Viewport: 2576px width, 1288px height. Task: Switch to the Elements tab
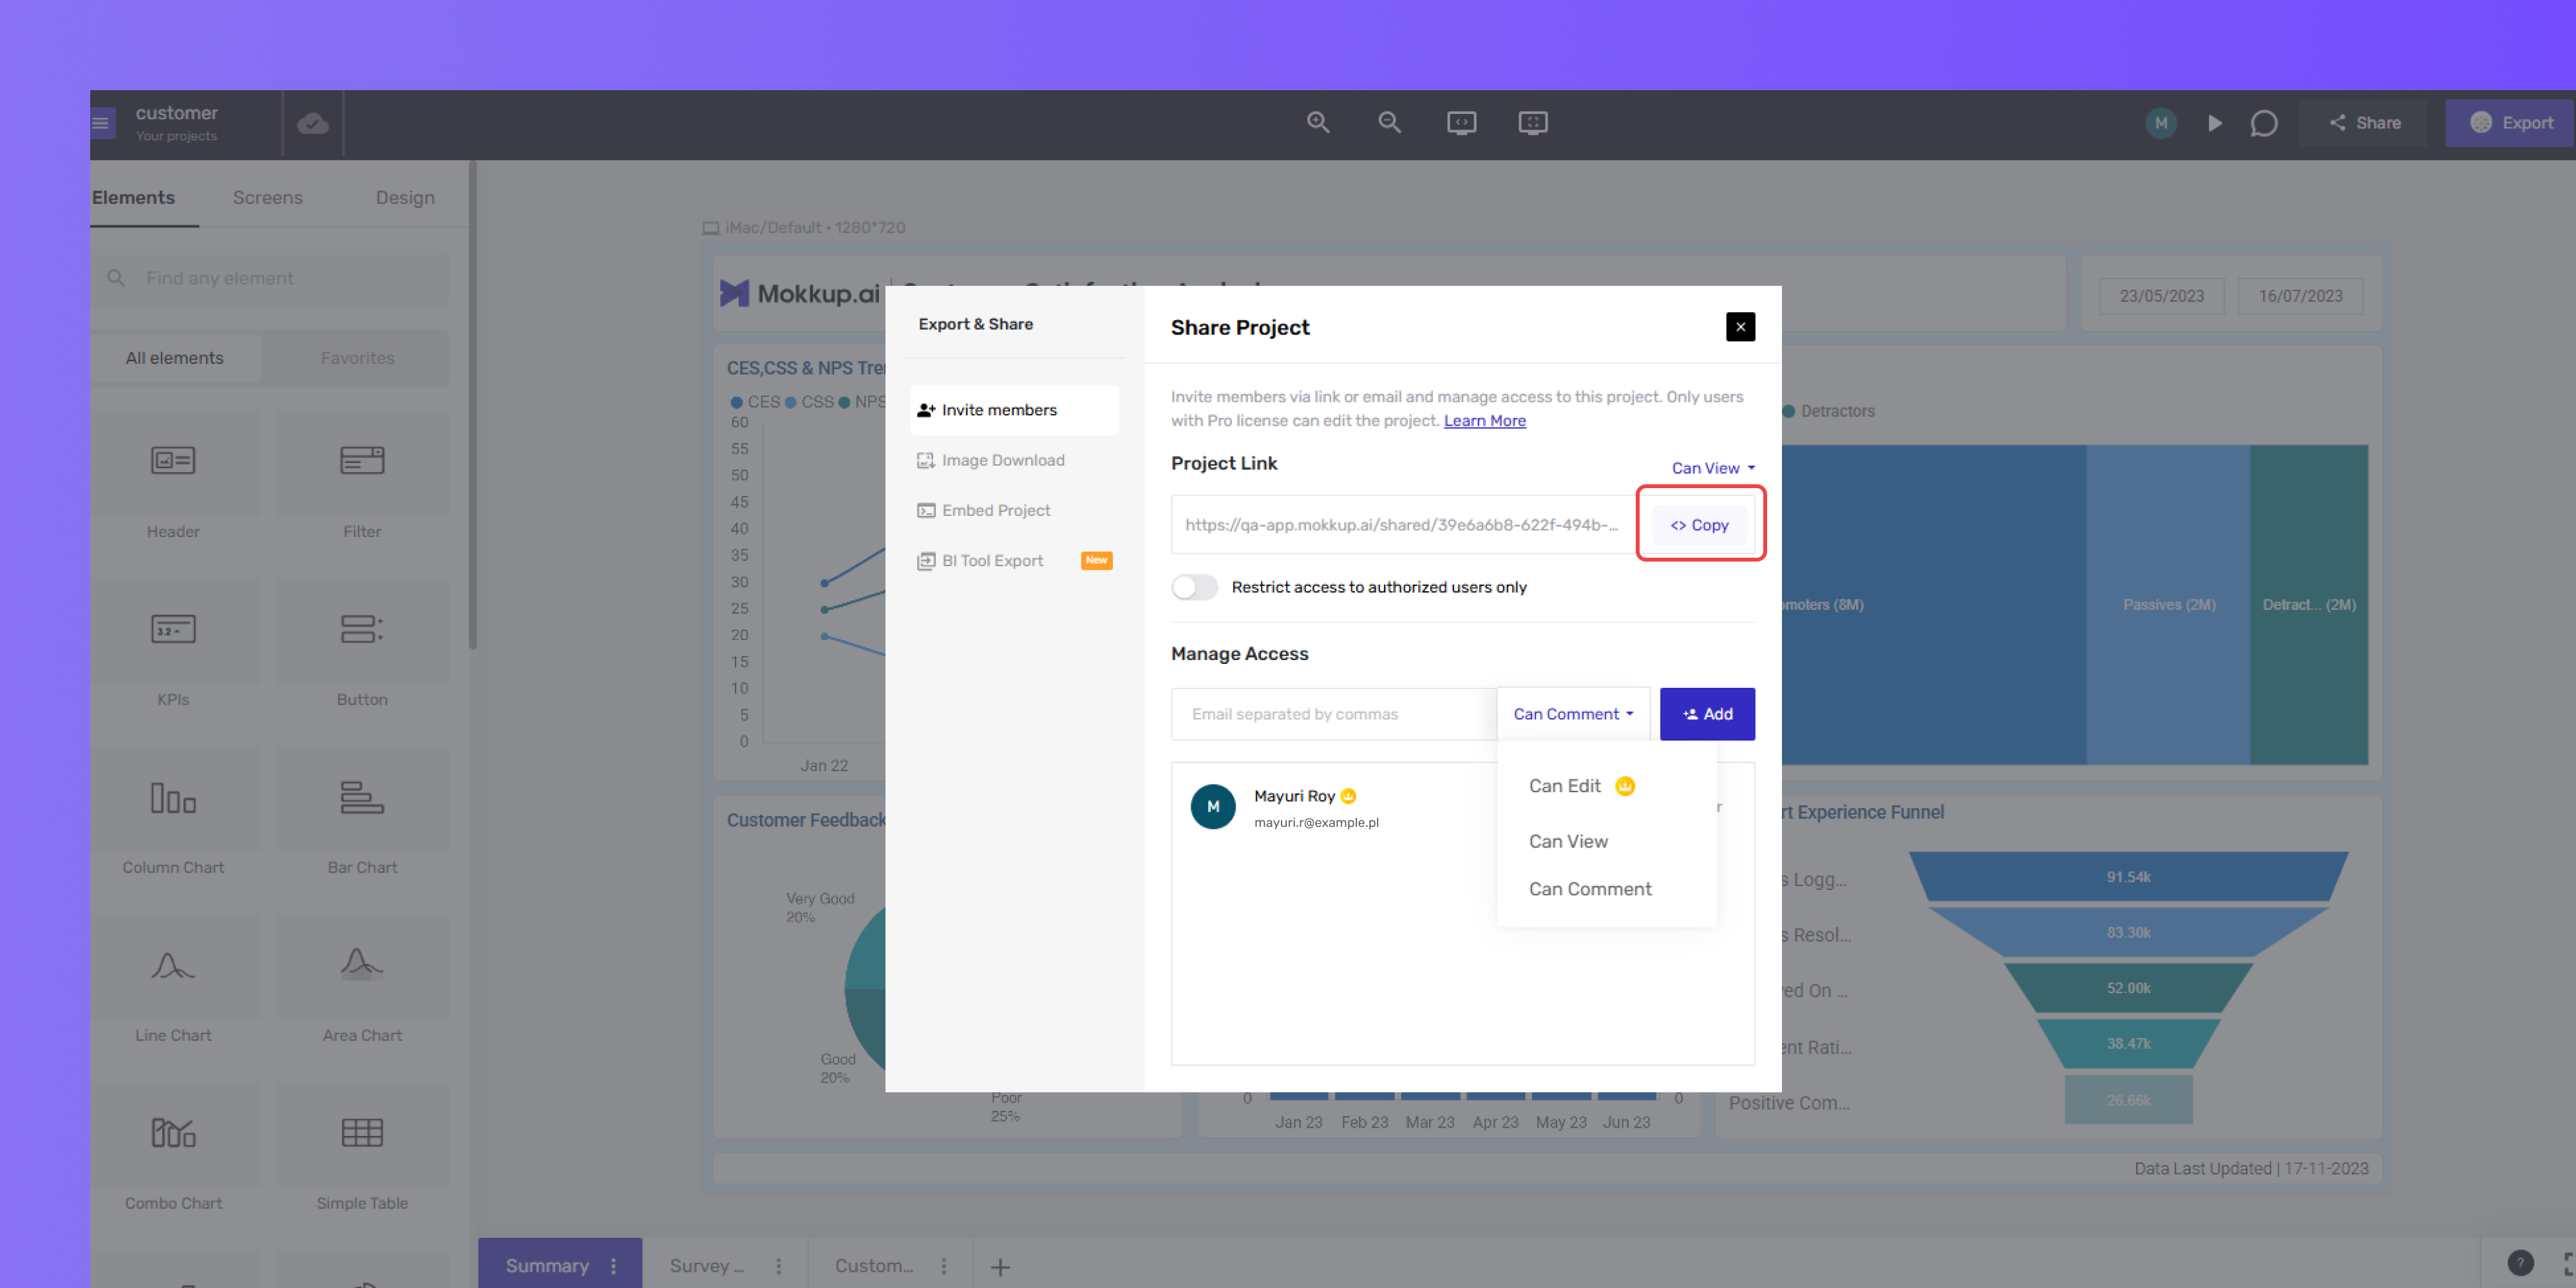[133, 198]
